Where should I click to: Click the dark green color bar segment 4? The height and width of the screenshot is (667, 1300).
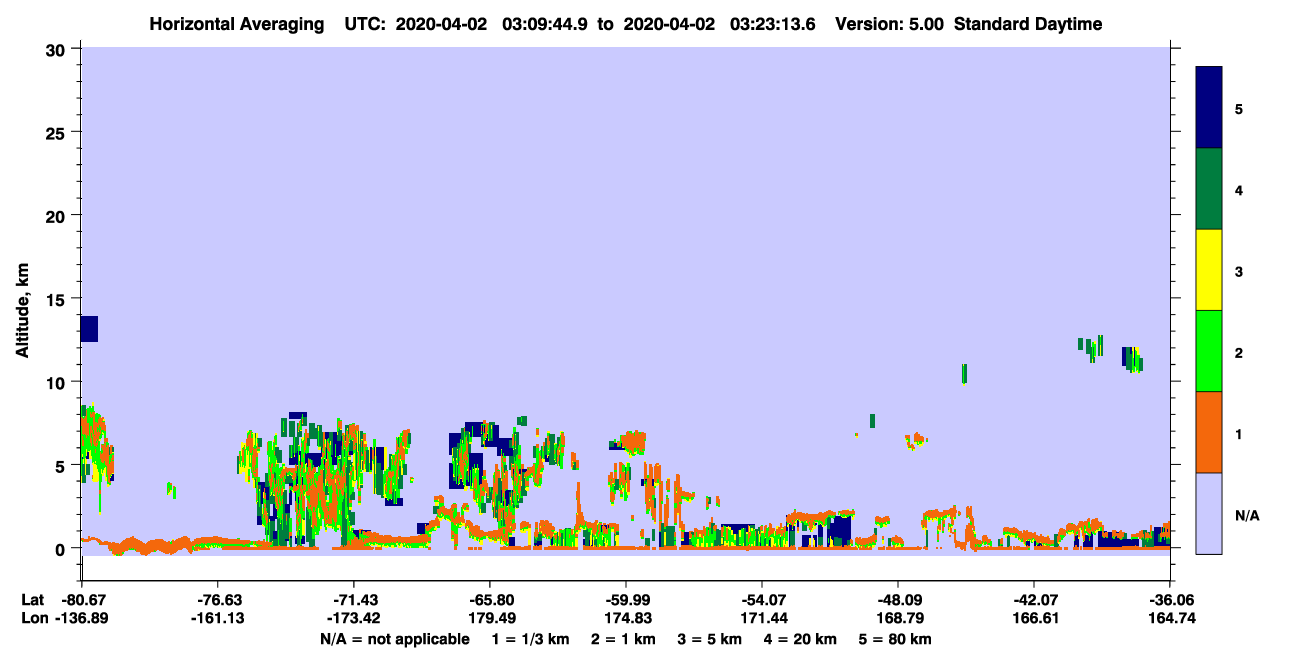1209,189
